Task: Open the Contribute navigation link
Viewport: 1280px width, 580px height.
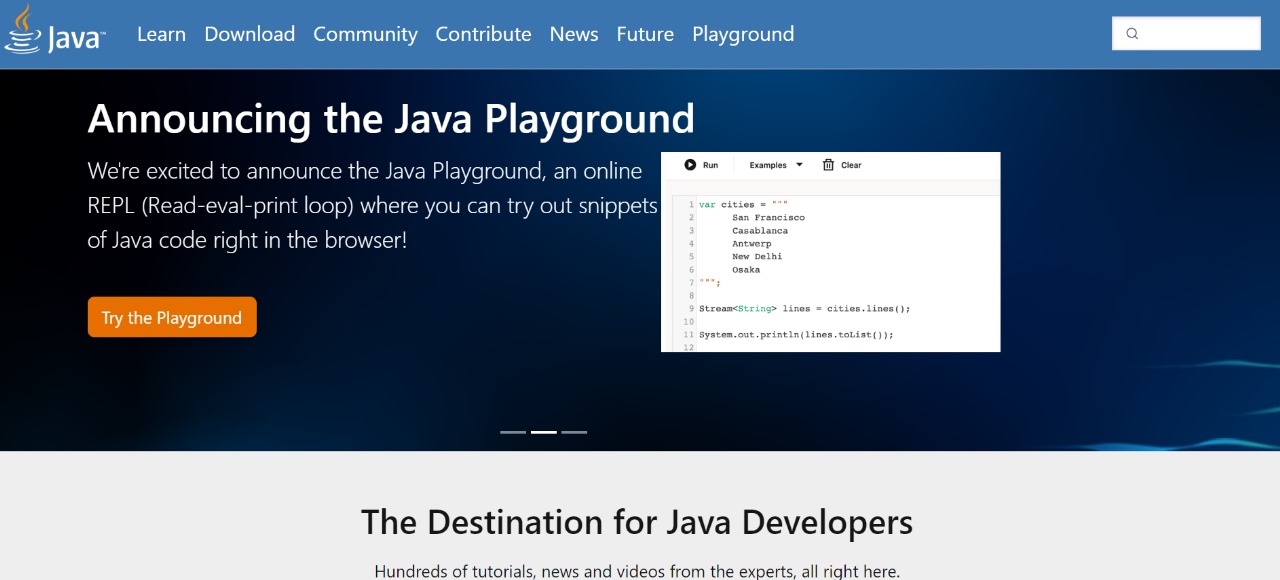Action: point(483,34)
